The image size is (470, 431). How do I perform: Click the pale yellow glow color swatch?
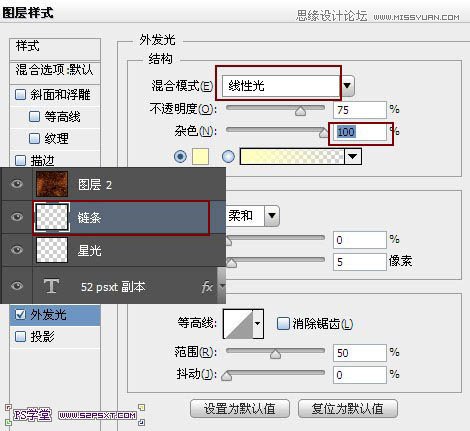point(201,157)
